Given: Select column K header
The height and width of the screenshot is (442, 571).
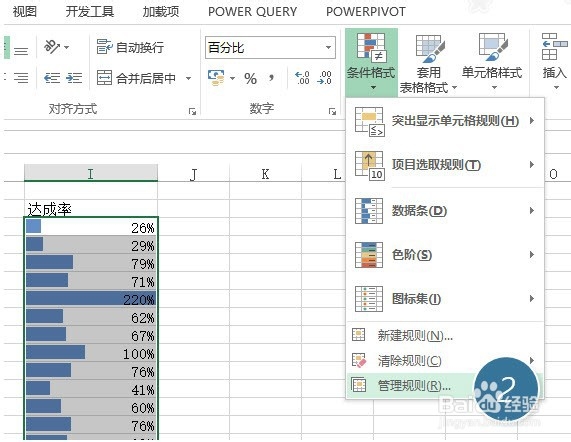Looking at the screenshot, I should pos(265,174).
